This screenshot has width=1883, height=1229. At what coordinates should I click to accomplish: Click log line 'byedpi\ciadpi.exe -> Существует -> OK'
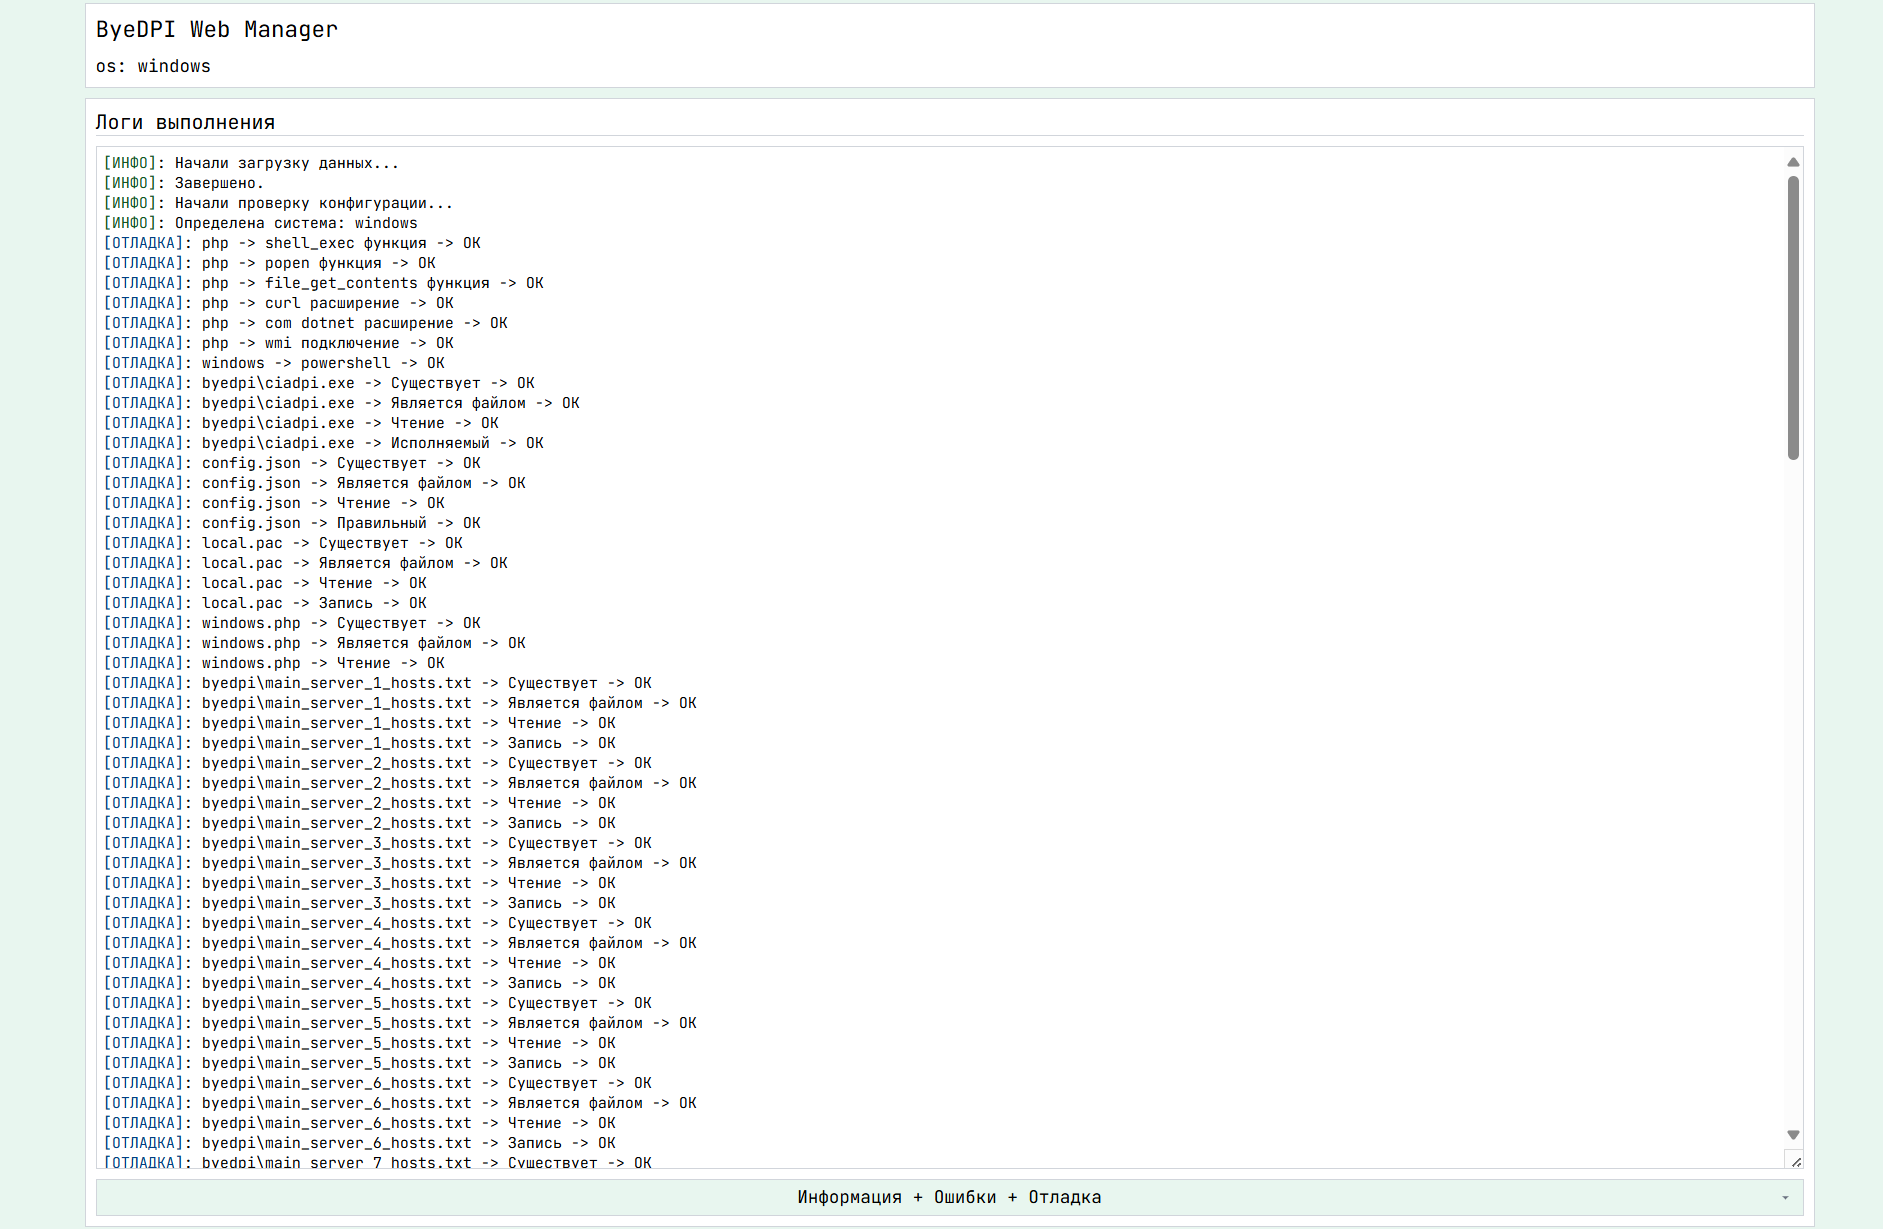tap(319, 383)
